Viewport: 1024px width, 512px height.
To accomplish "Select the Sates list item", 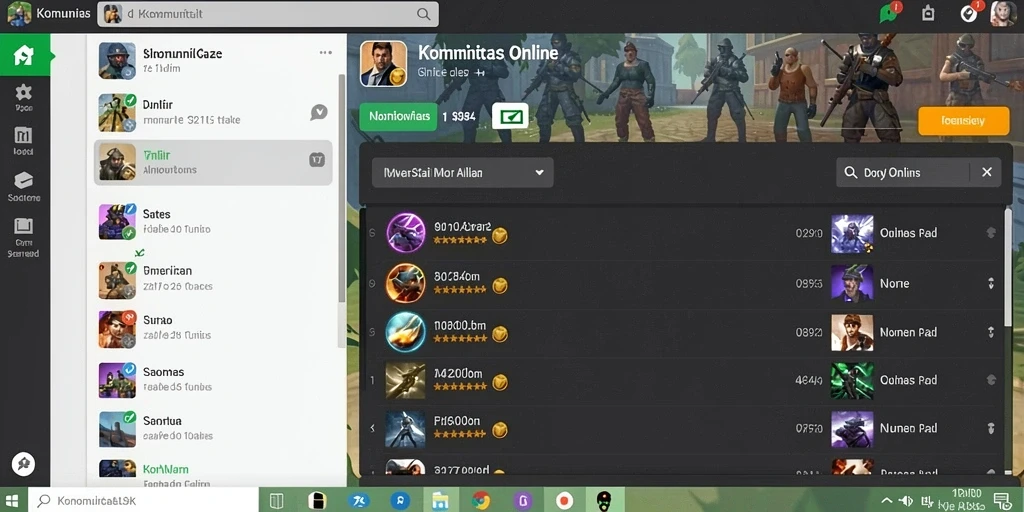I will pos(213,221).
